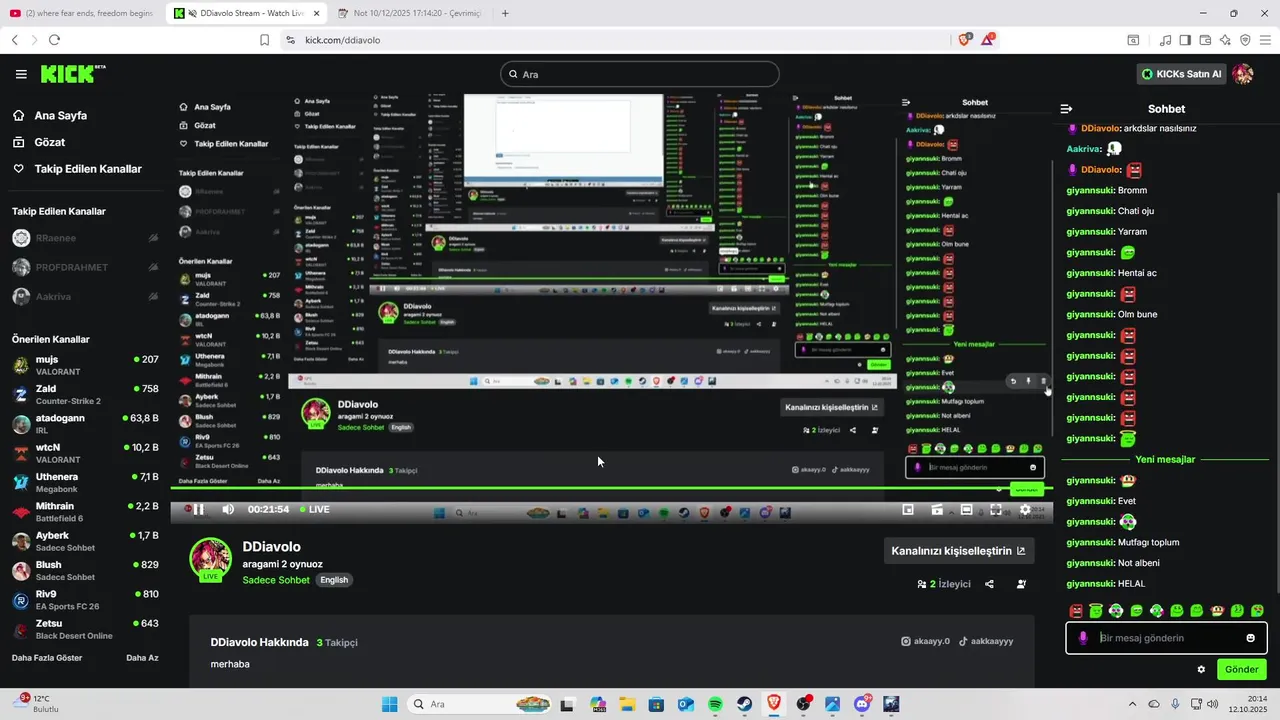Mute the stream volume speaker icon
This screenshot has height=720, width=1280.
(x=228, y=509)
